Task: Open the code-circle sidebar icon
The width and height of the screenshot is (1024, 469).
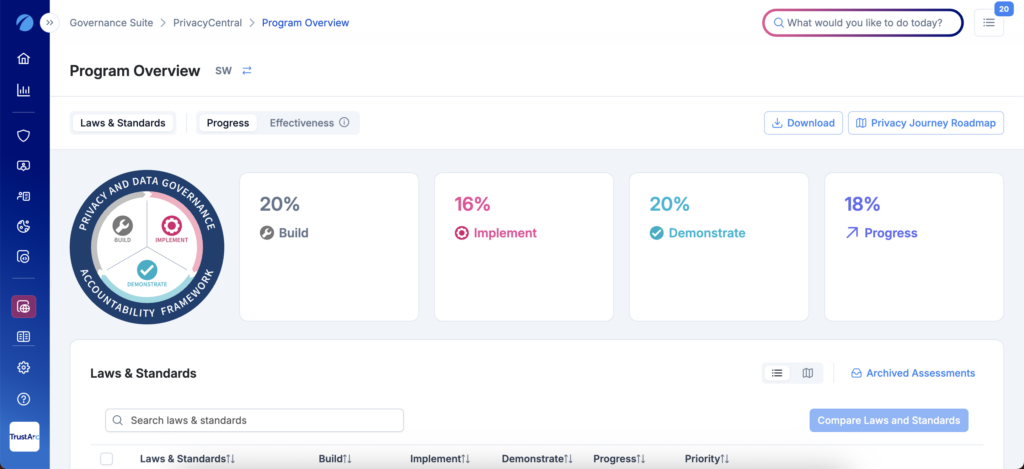Action: tap(24, 257)
